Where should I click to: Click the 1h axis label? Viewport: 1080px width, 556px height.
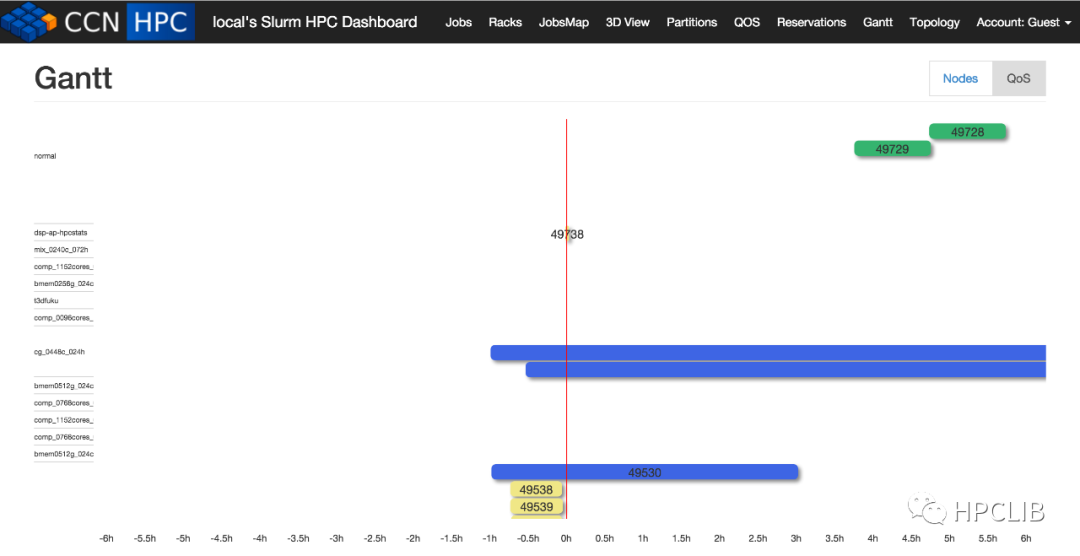(643, 538)
